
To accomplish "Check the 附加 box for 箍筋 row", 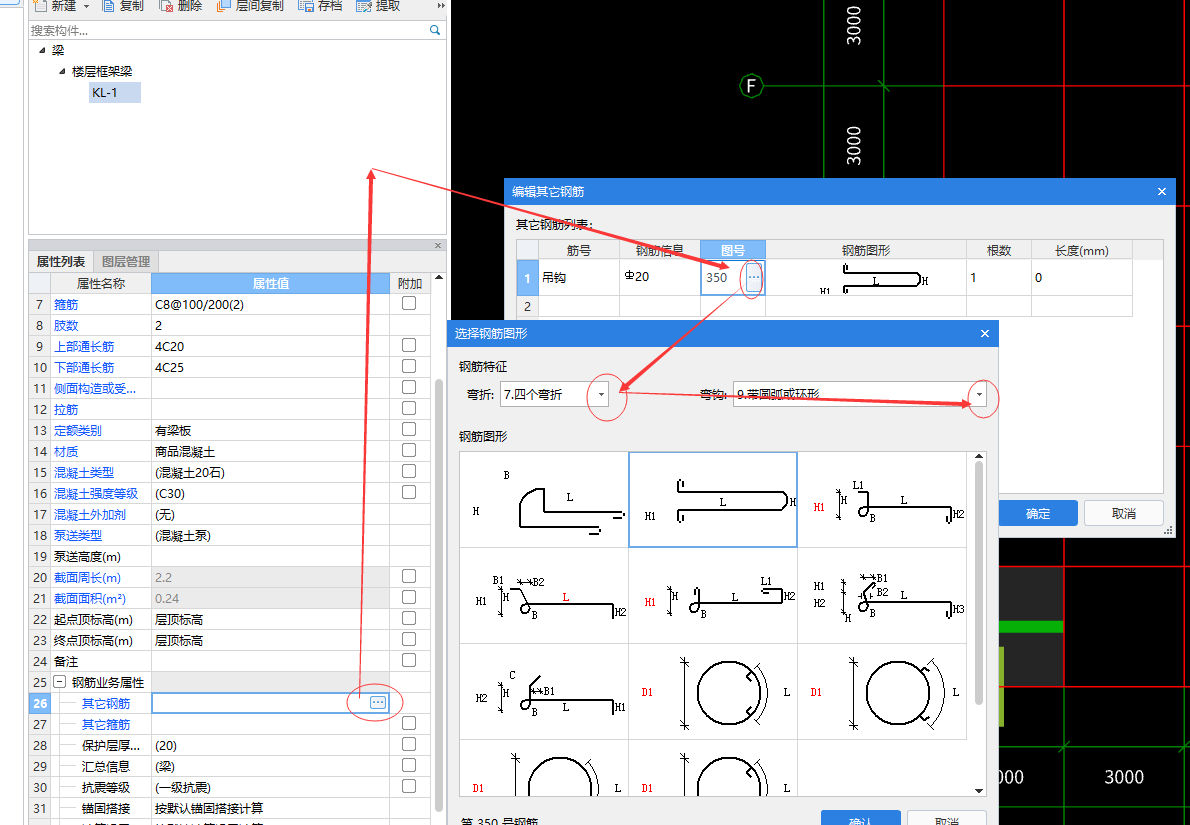I will pyautogui.click(x=409, y=304).
